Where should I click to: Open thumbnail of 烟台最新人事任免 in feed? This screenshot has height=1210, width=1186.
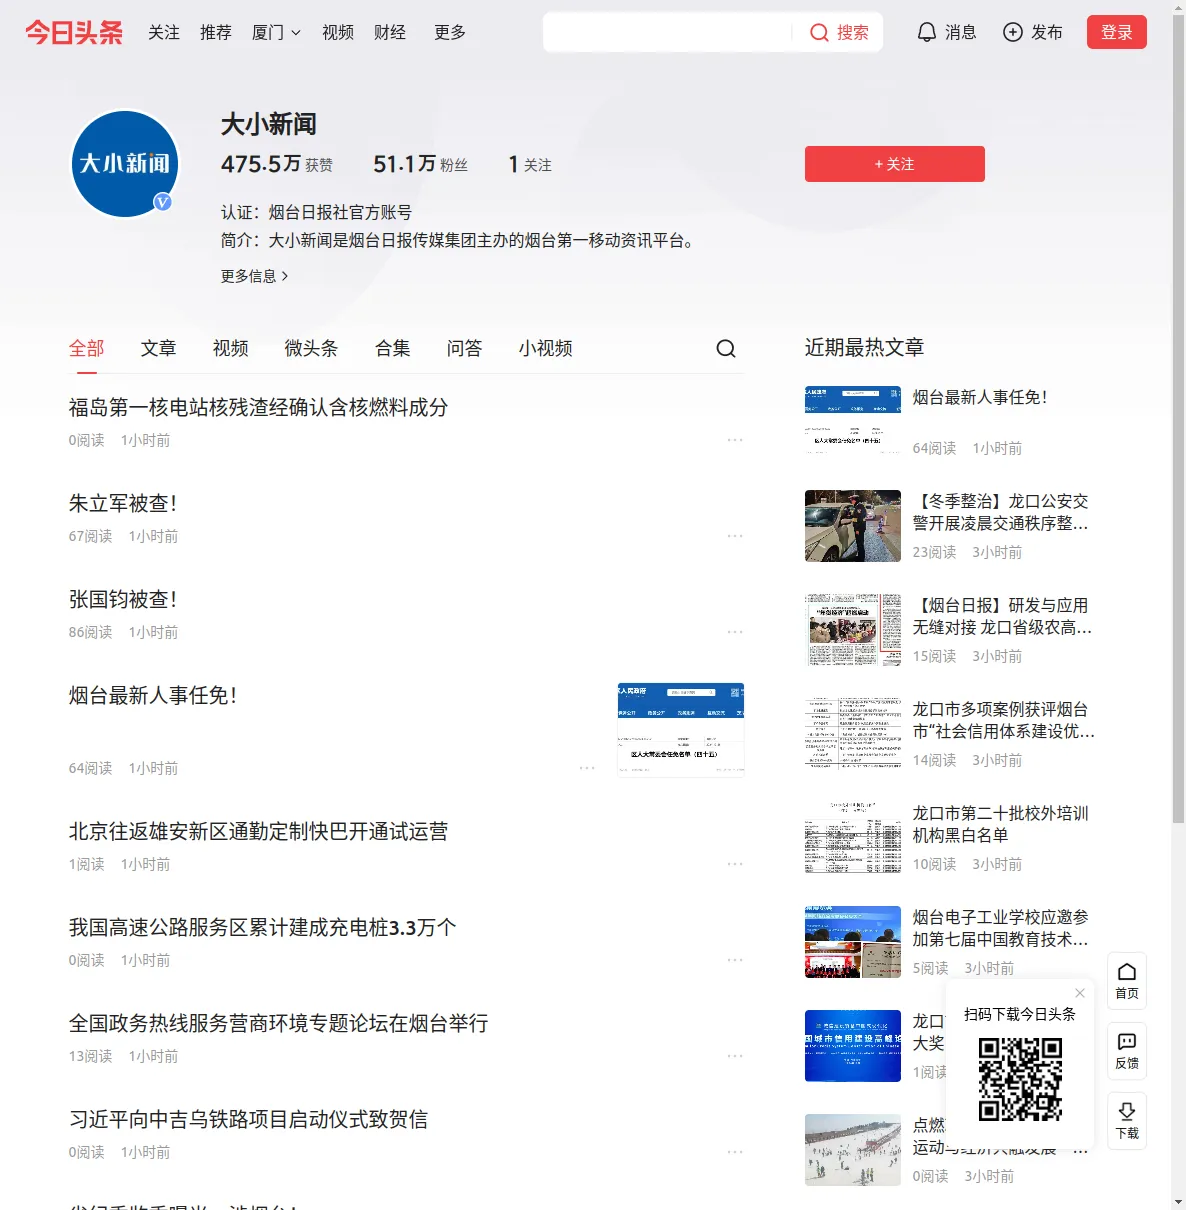[x=681, y=730]
